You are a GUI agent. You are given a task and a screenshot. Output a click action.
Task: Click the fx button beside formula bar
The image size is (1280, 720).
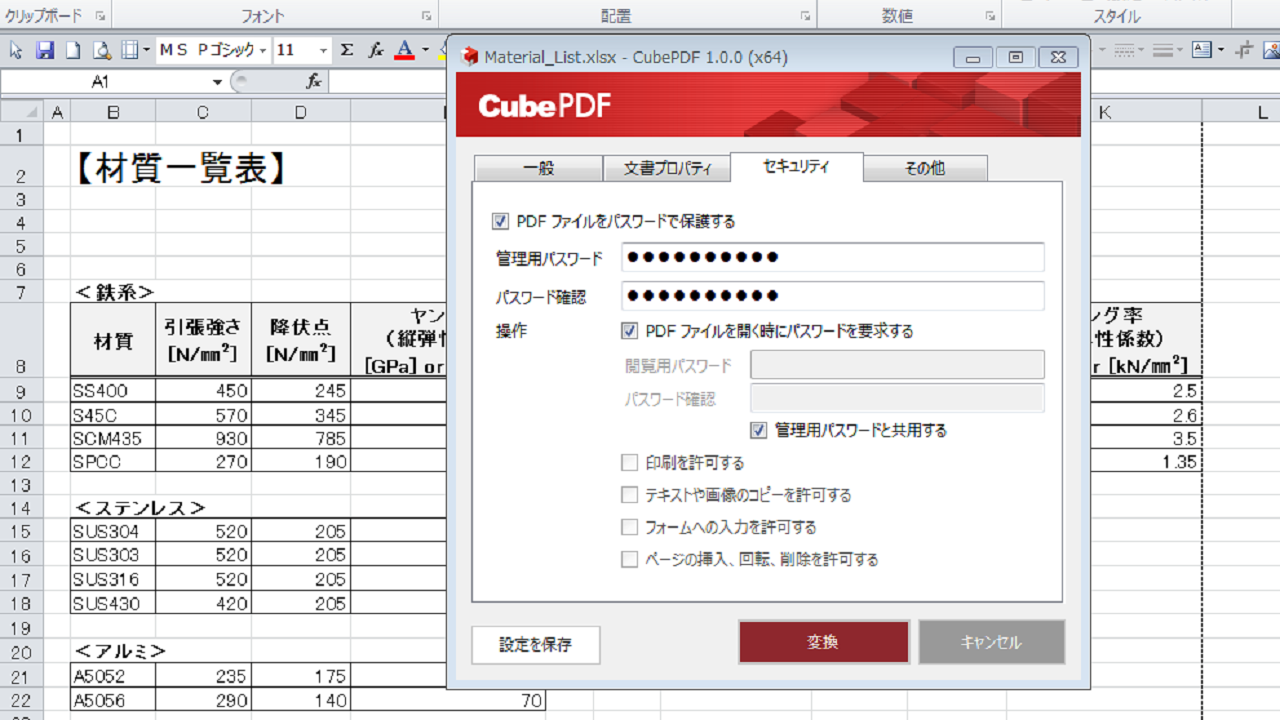tap(313, 82)
